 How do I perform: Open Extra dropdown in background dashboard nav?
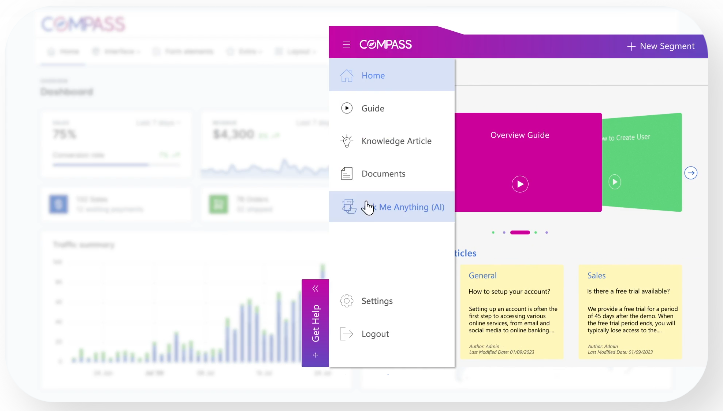[244, 51]
